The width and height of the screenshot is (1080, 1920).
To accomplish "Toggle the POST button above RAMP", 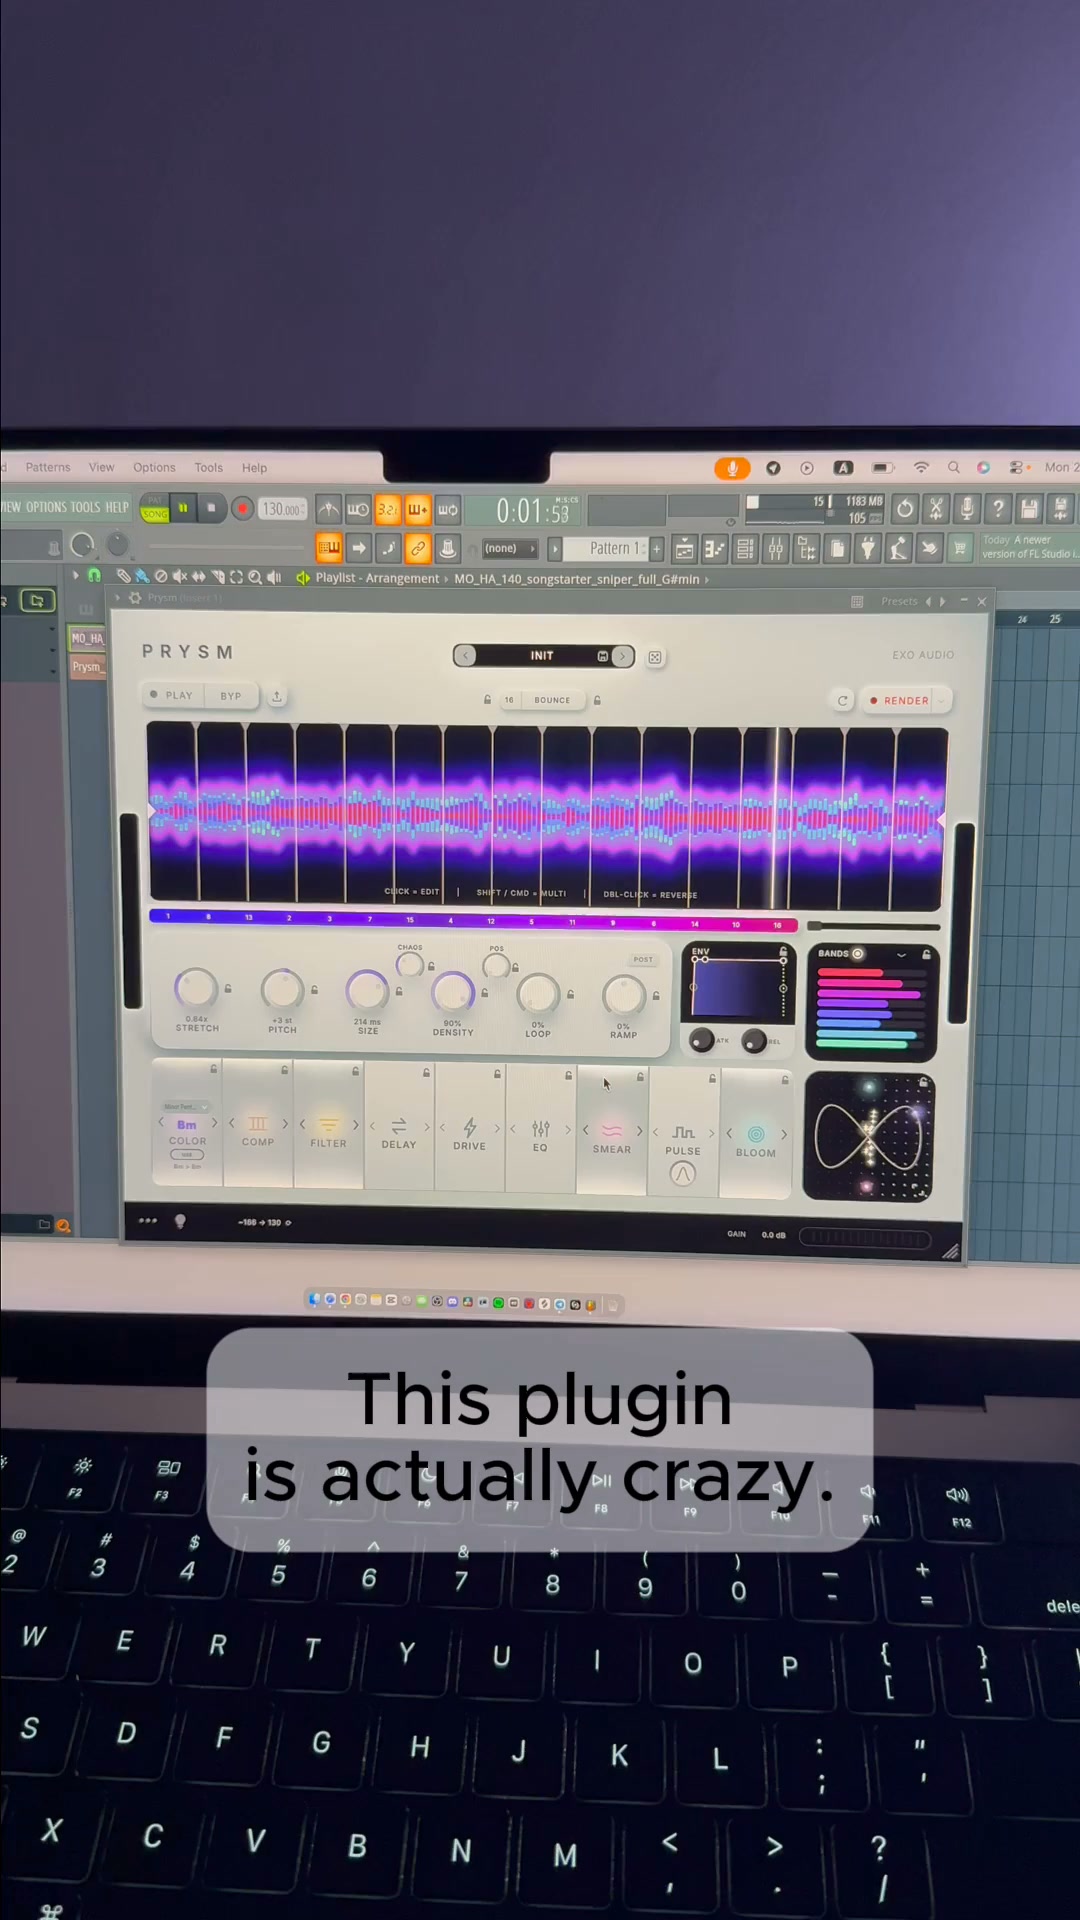I will 643,960.
